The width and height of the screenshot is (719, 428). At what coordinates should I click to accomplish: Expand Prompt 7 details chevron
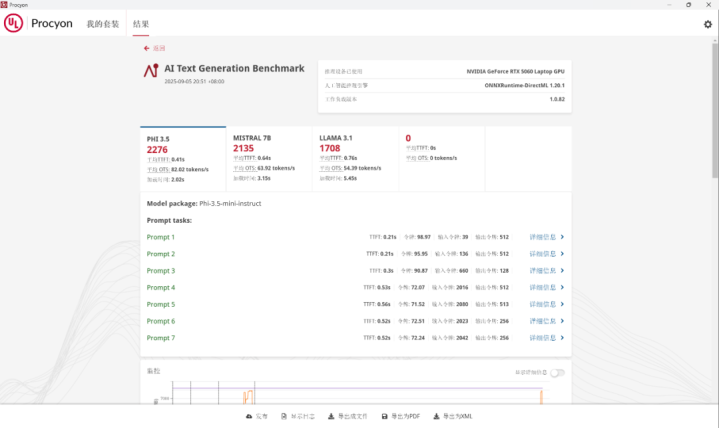[562, 338]
